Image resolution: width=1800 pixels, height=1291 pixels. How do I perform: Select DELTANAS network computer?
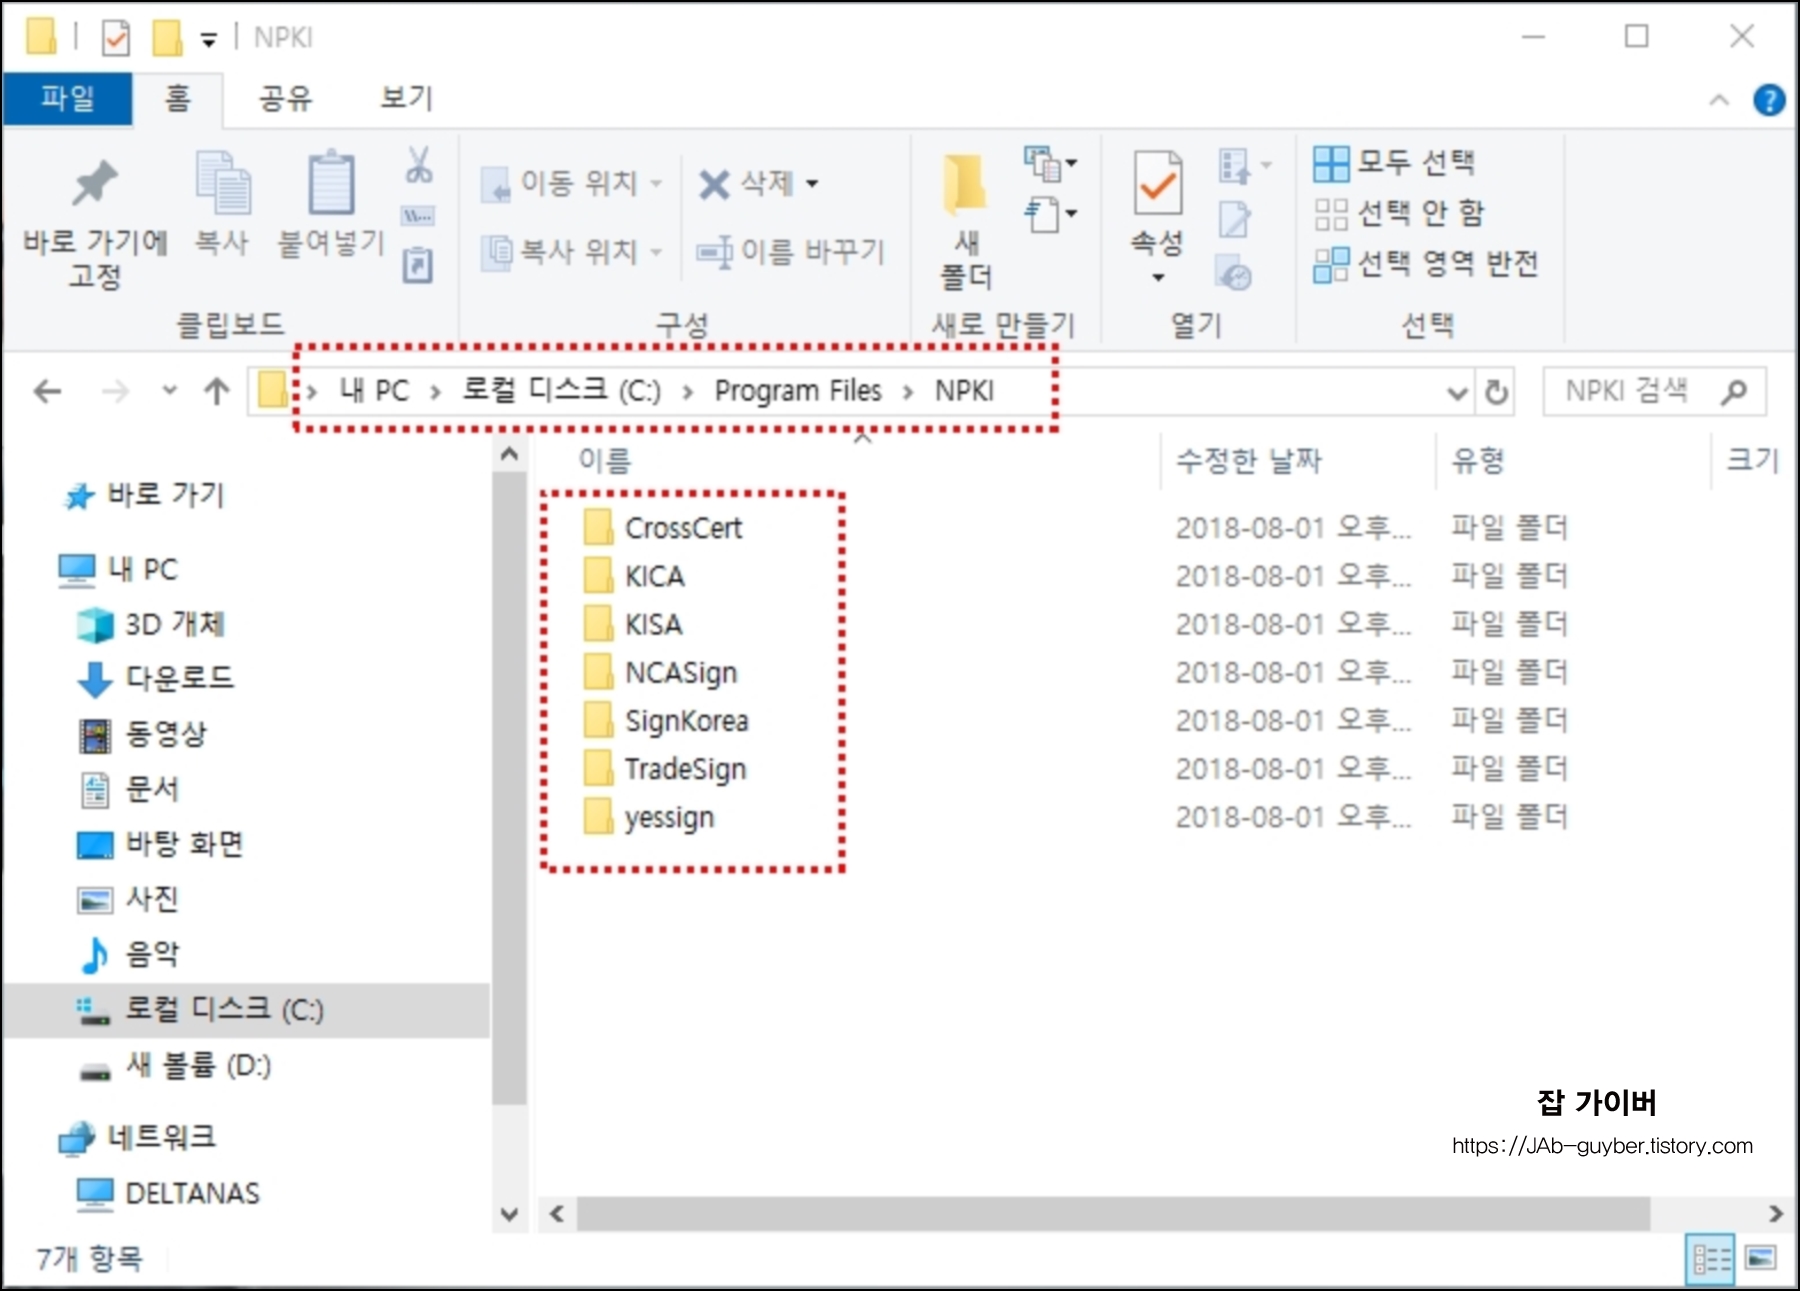[168, 1193]
